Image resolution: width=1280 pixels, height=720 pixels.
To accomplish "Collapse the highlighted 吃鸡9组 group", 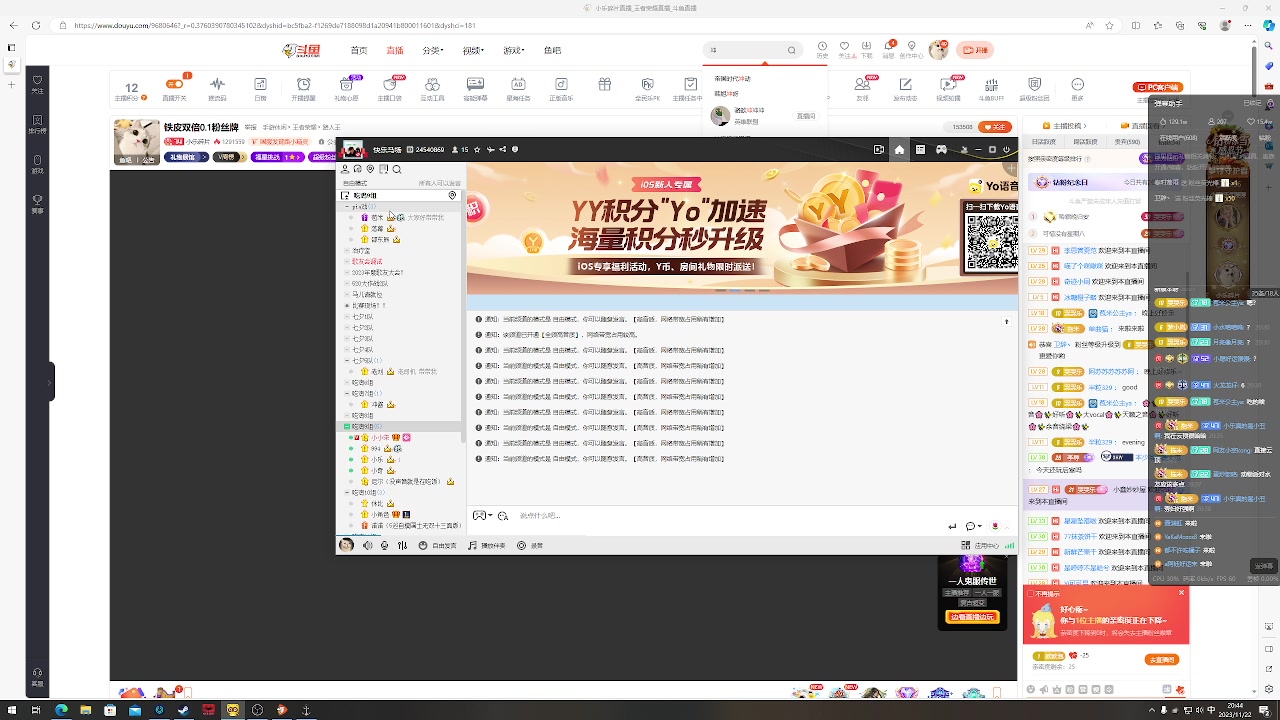I will (347, 427).
